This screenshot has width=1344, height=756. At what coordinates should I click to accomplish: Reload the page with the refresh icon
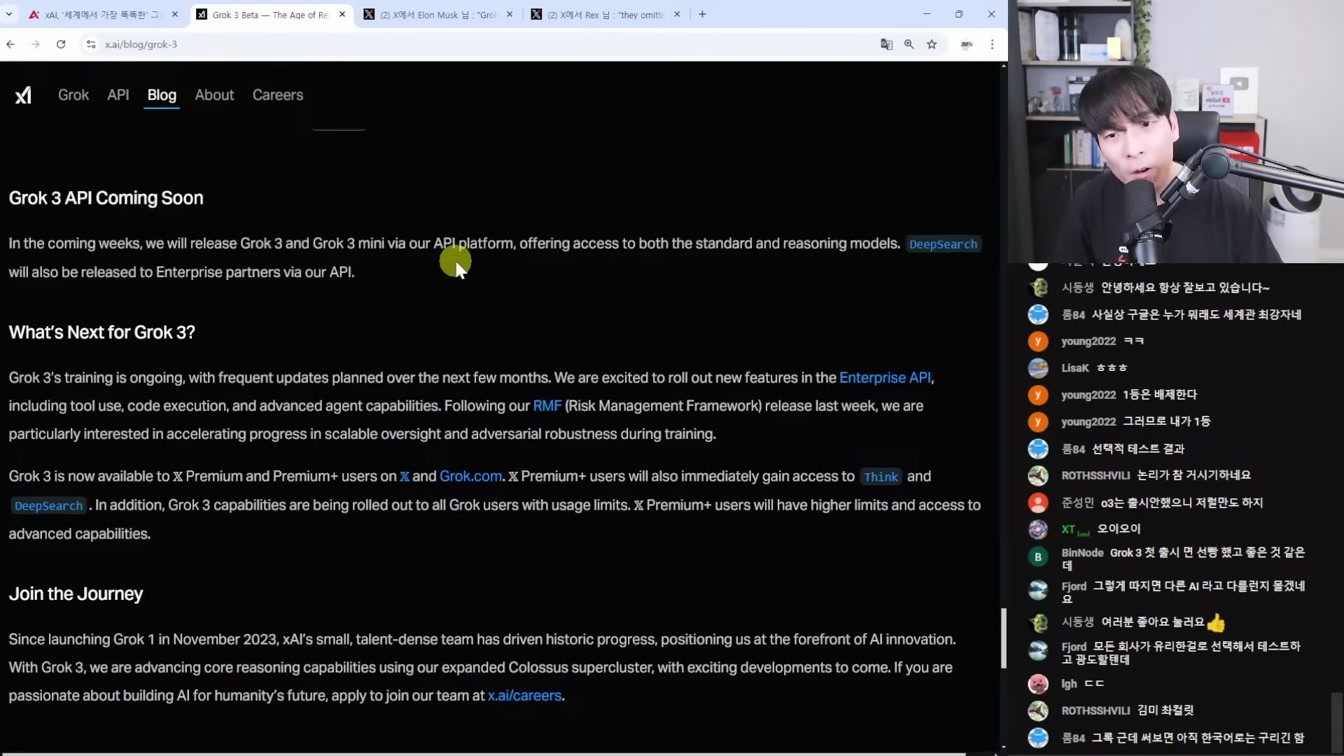61,44
